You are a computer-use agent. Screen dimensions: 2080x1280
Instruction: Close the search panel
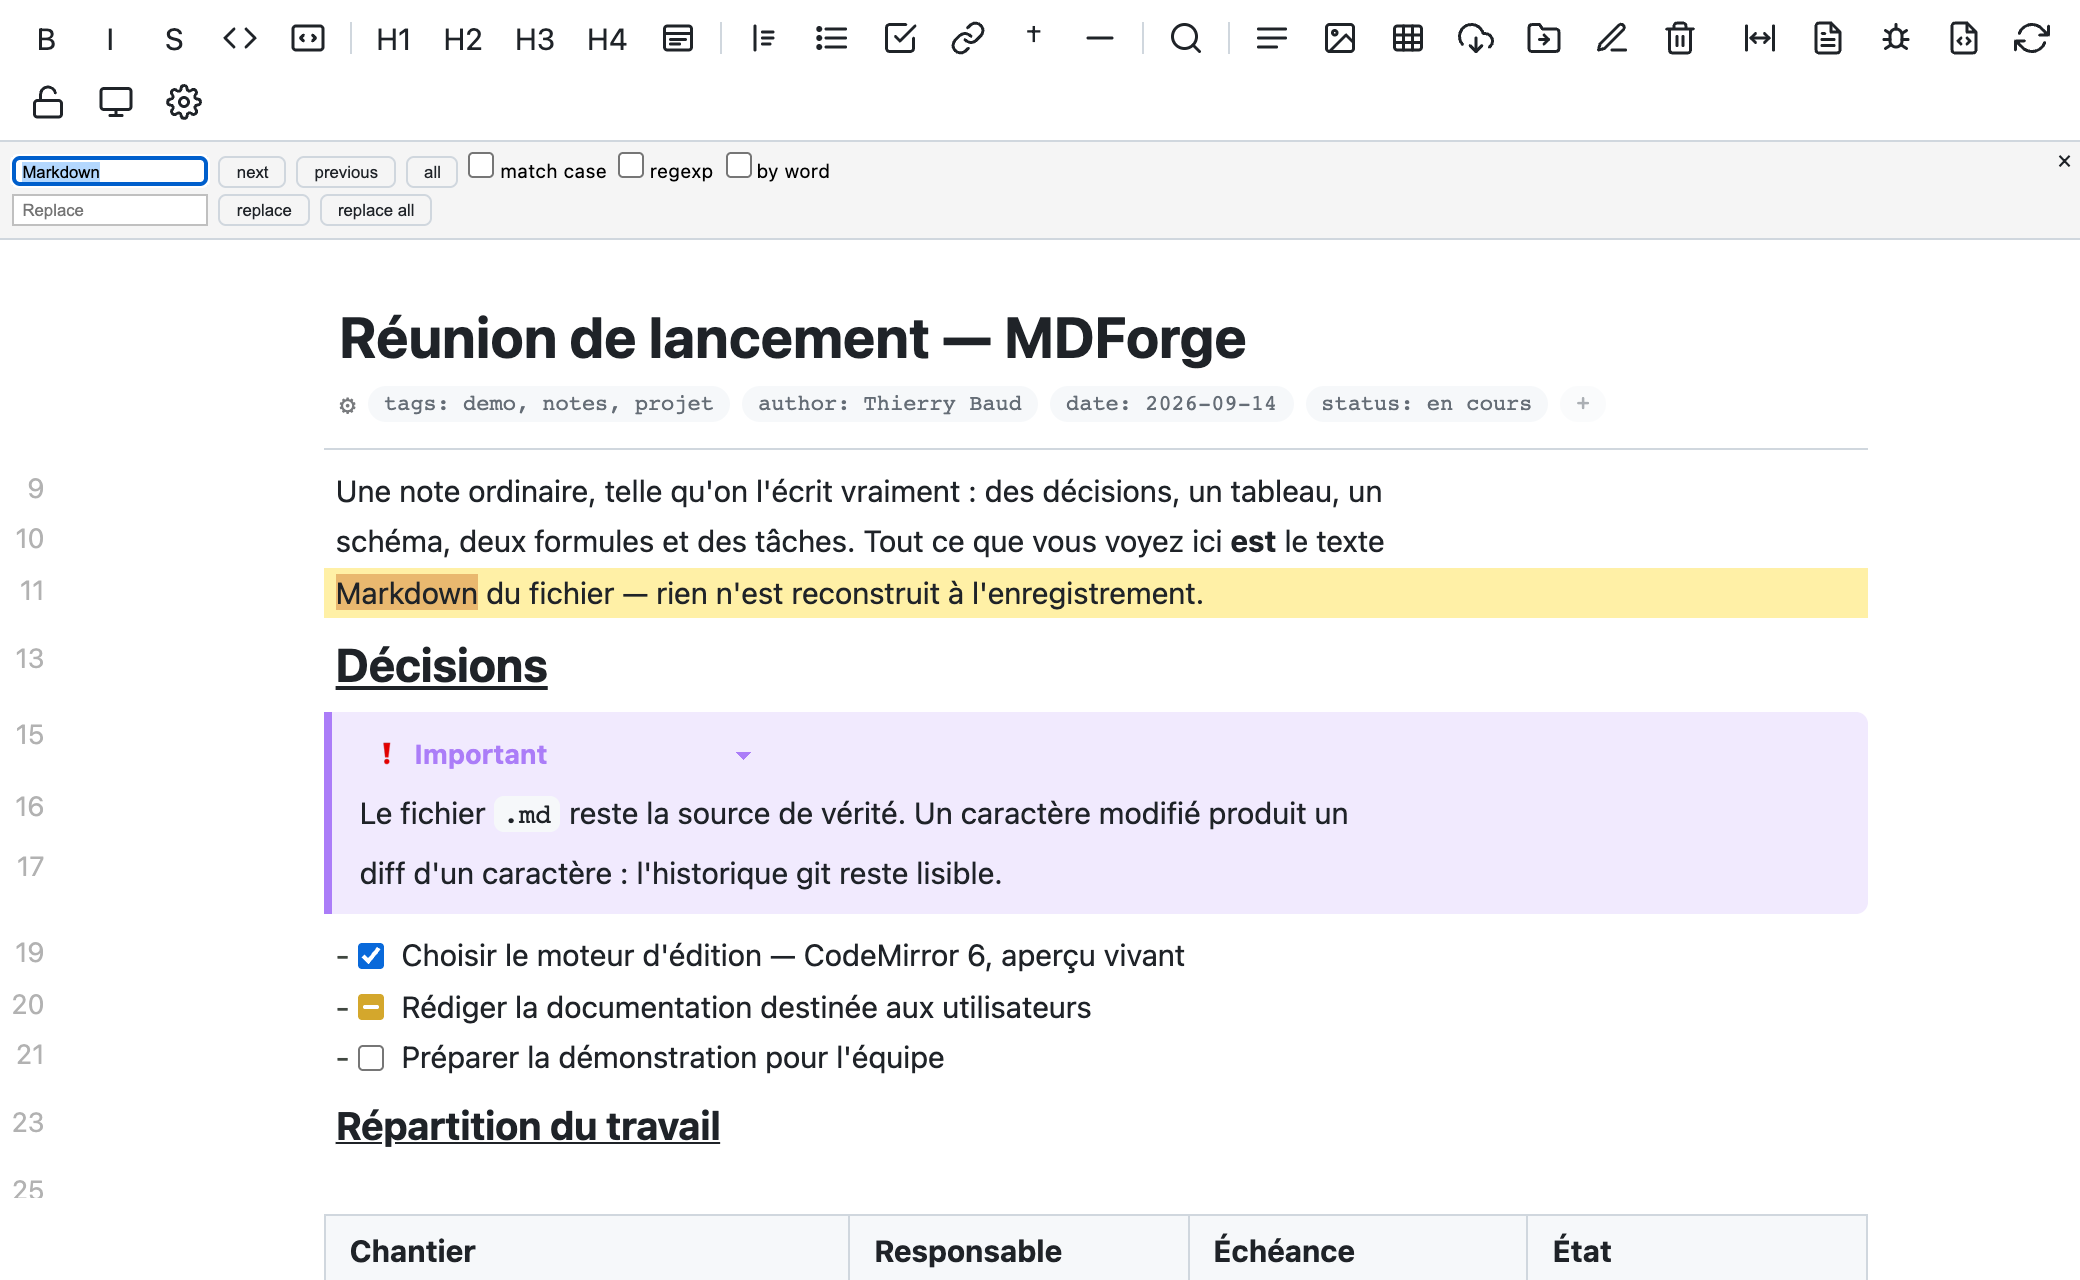[x=2064, y=161]
